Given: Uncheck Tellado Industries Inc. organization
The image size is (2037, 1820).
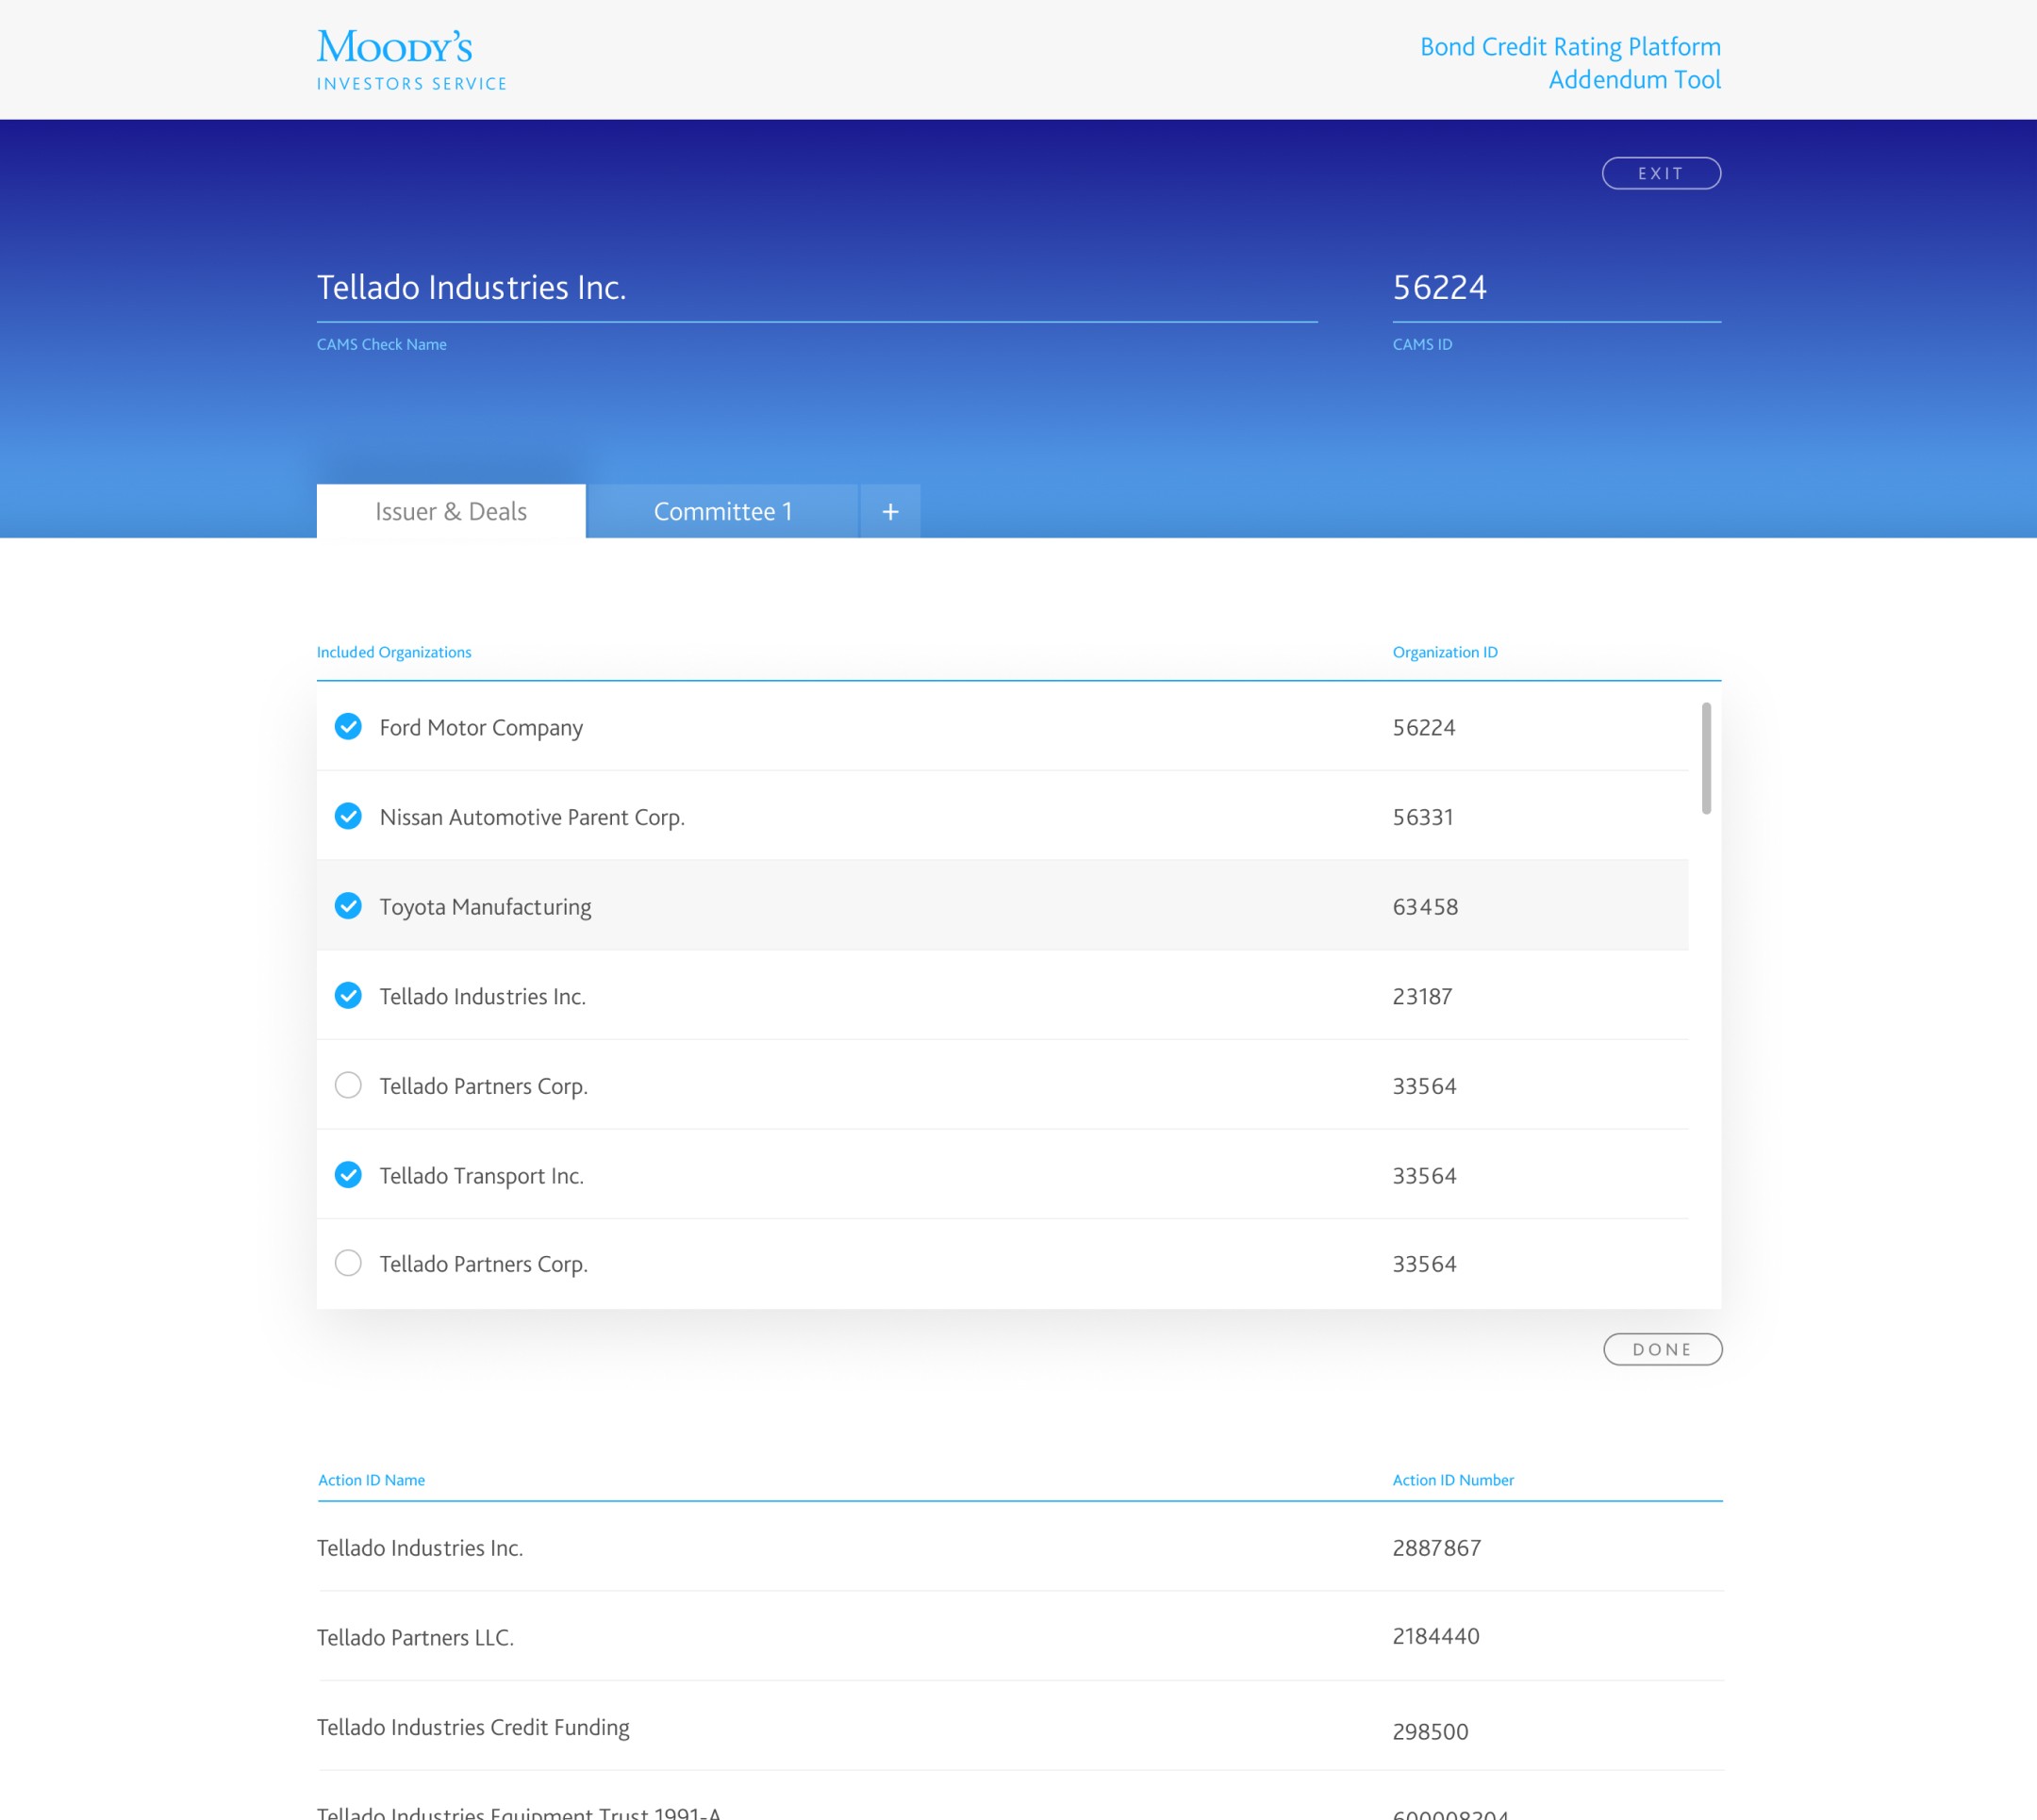Looking at the screenshot, I should coord(348,996).
